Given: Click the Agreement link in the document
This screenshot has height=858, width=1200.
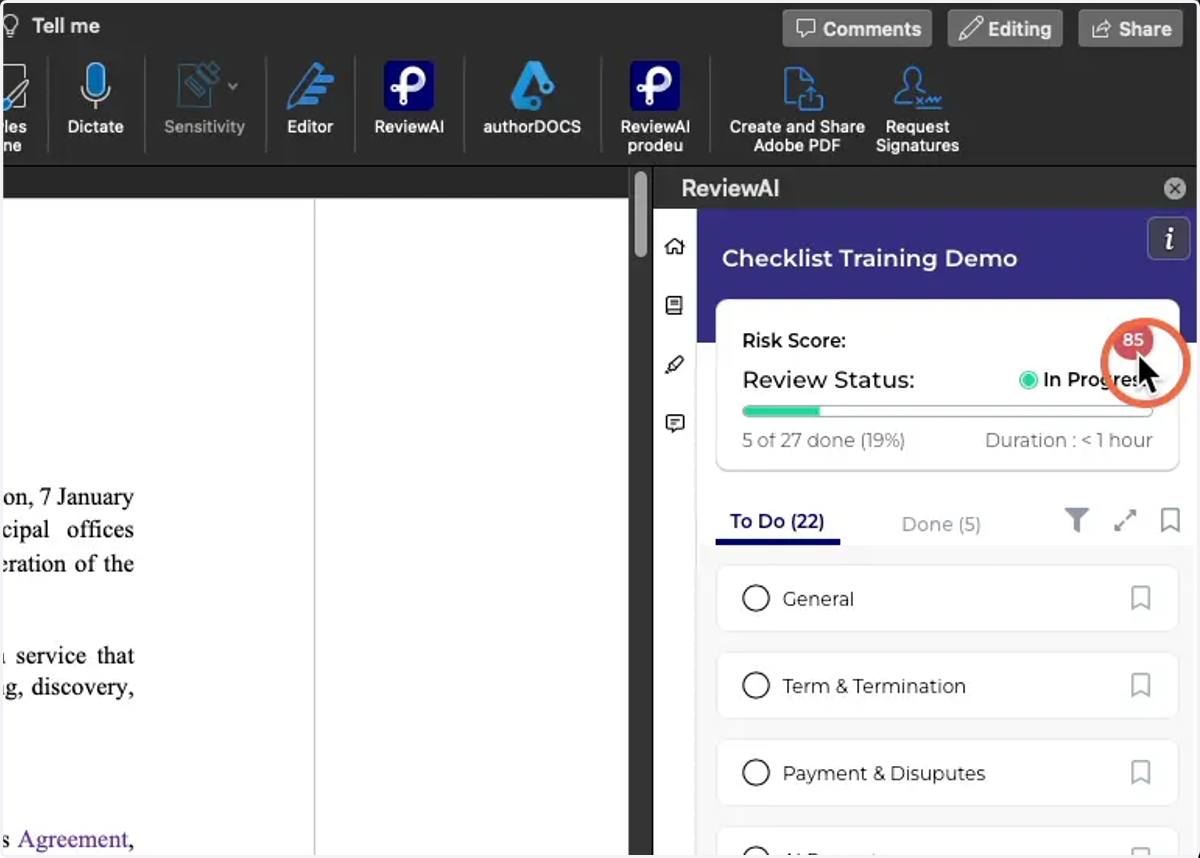Looking at the screenshot, I should [73, 839].
